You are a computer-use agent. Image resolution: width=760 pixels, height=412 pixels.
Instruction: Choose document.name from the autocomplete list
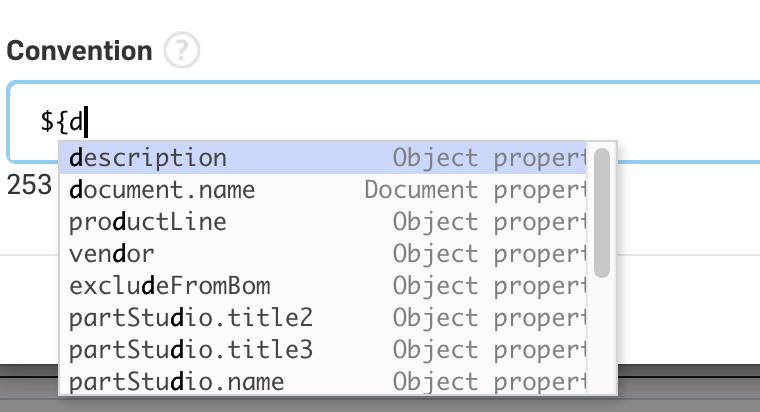click(x=163, y=190)
